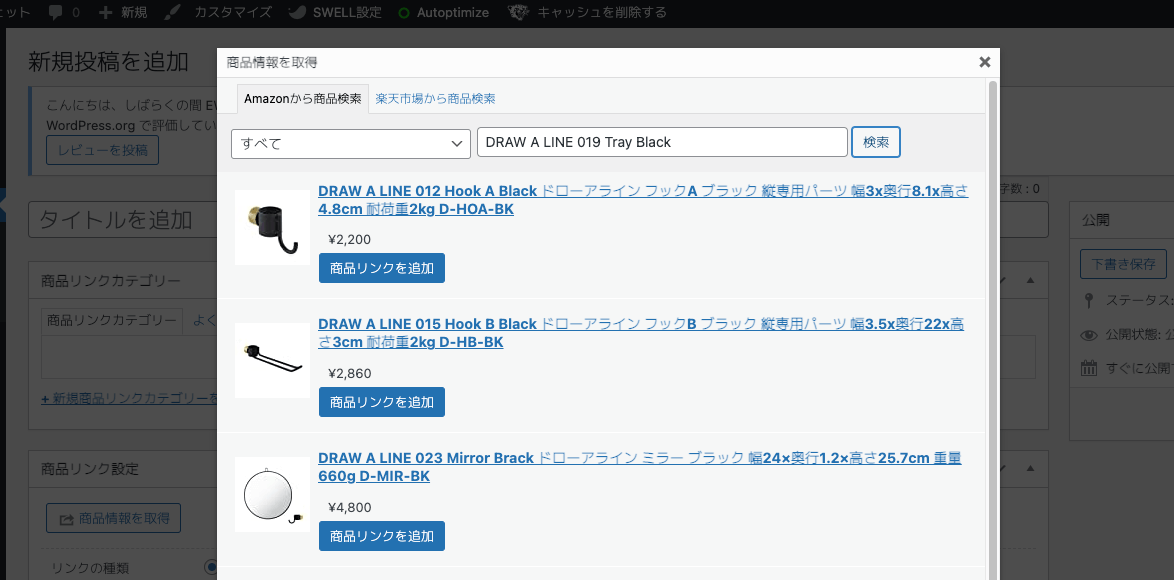Open the 新規 menu in admin bar

coord(124,13)
